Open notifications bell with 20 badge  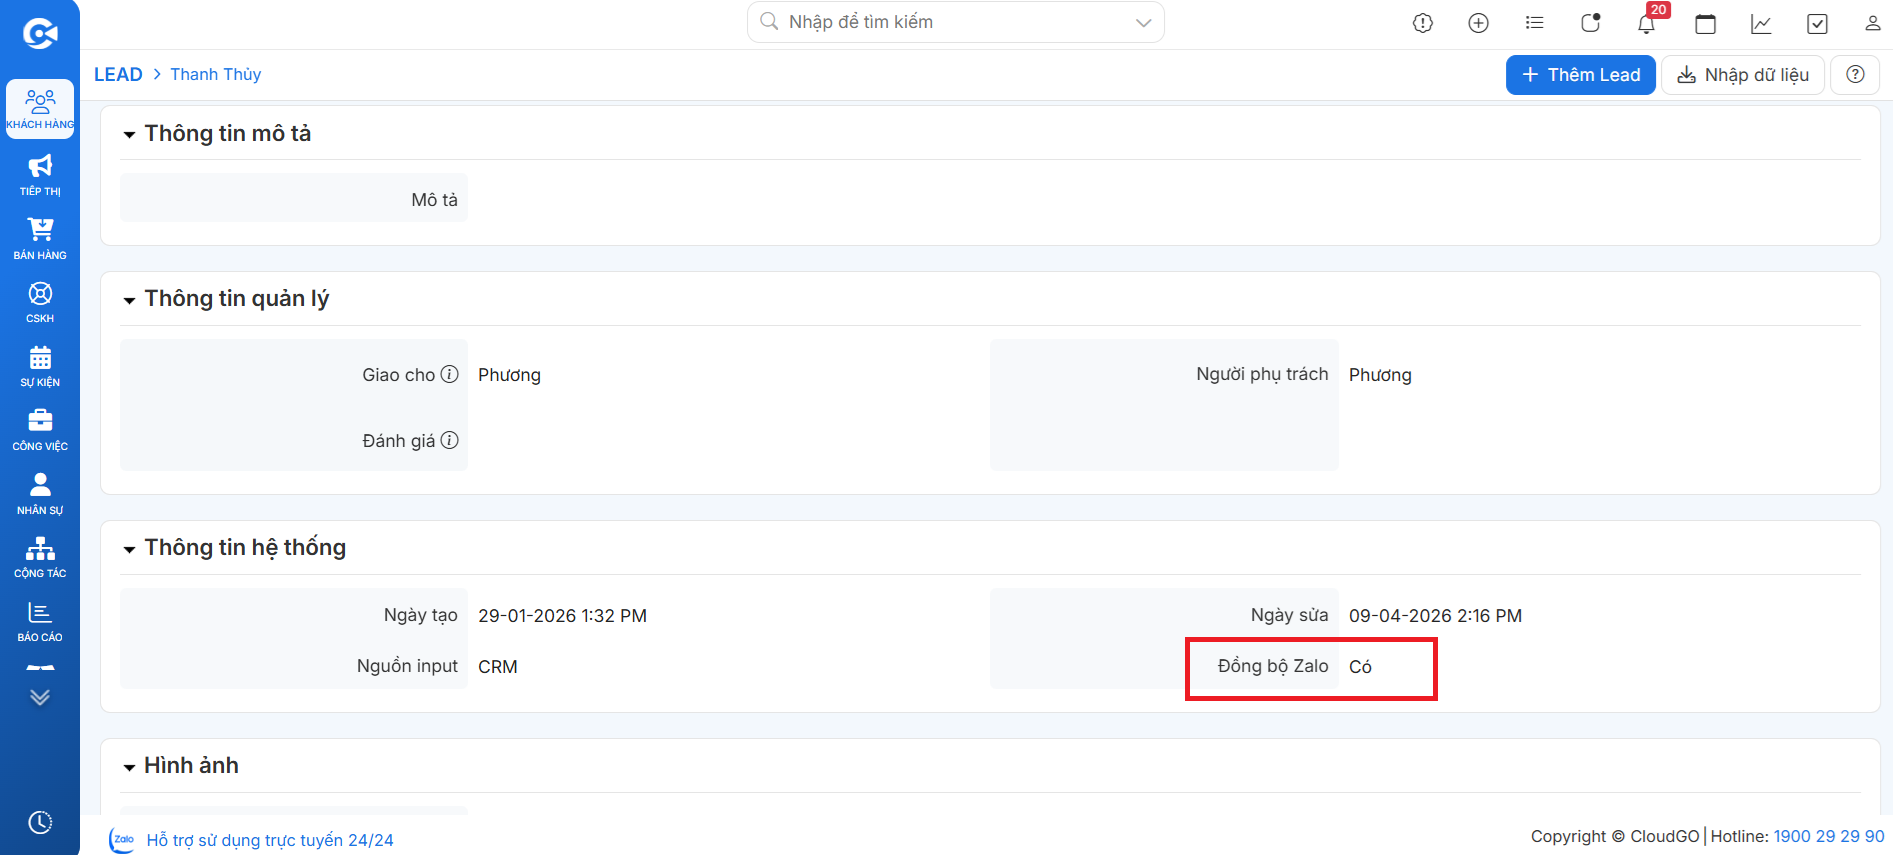click(1647, 22)
